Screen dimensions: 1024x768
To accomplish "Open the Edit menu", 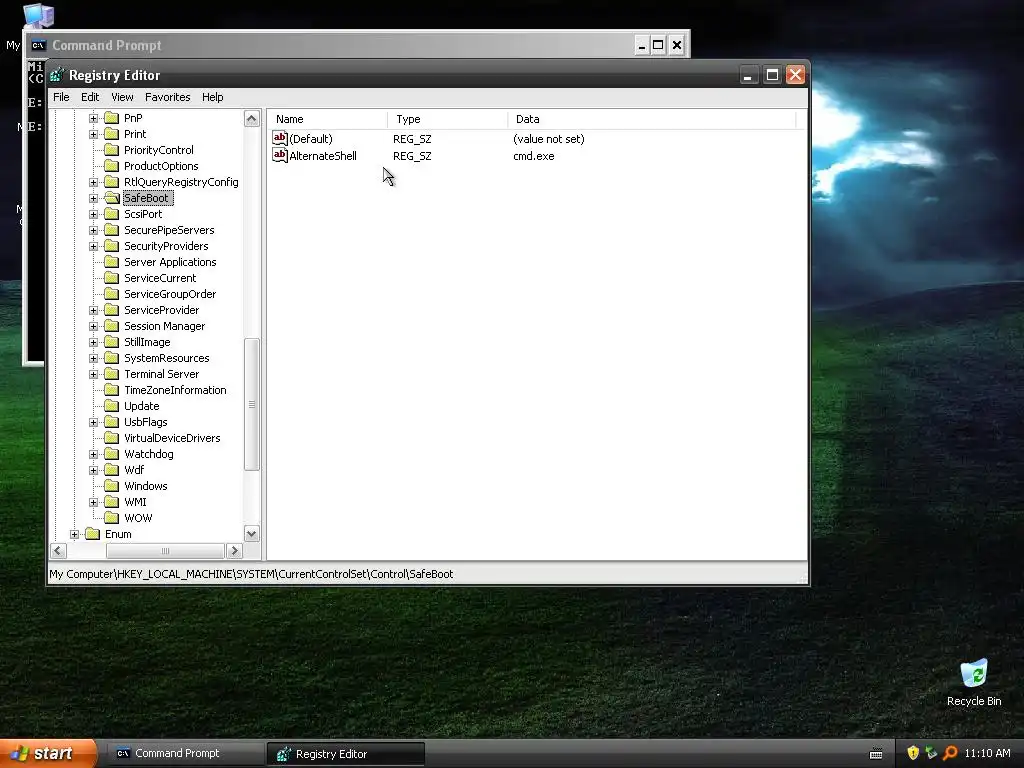I will click(x=90, y=97).
